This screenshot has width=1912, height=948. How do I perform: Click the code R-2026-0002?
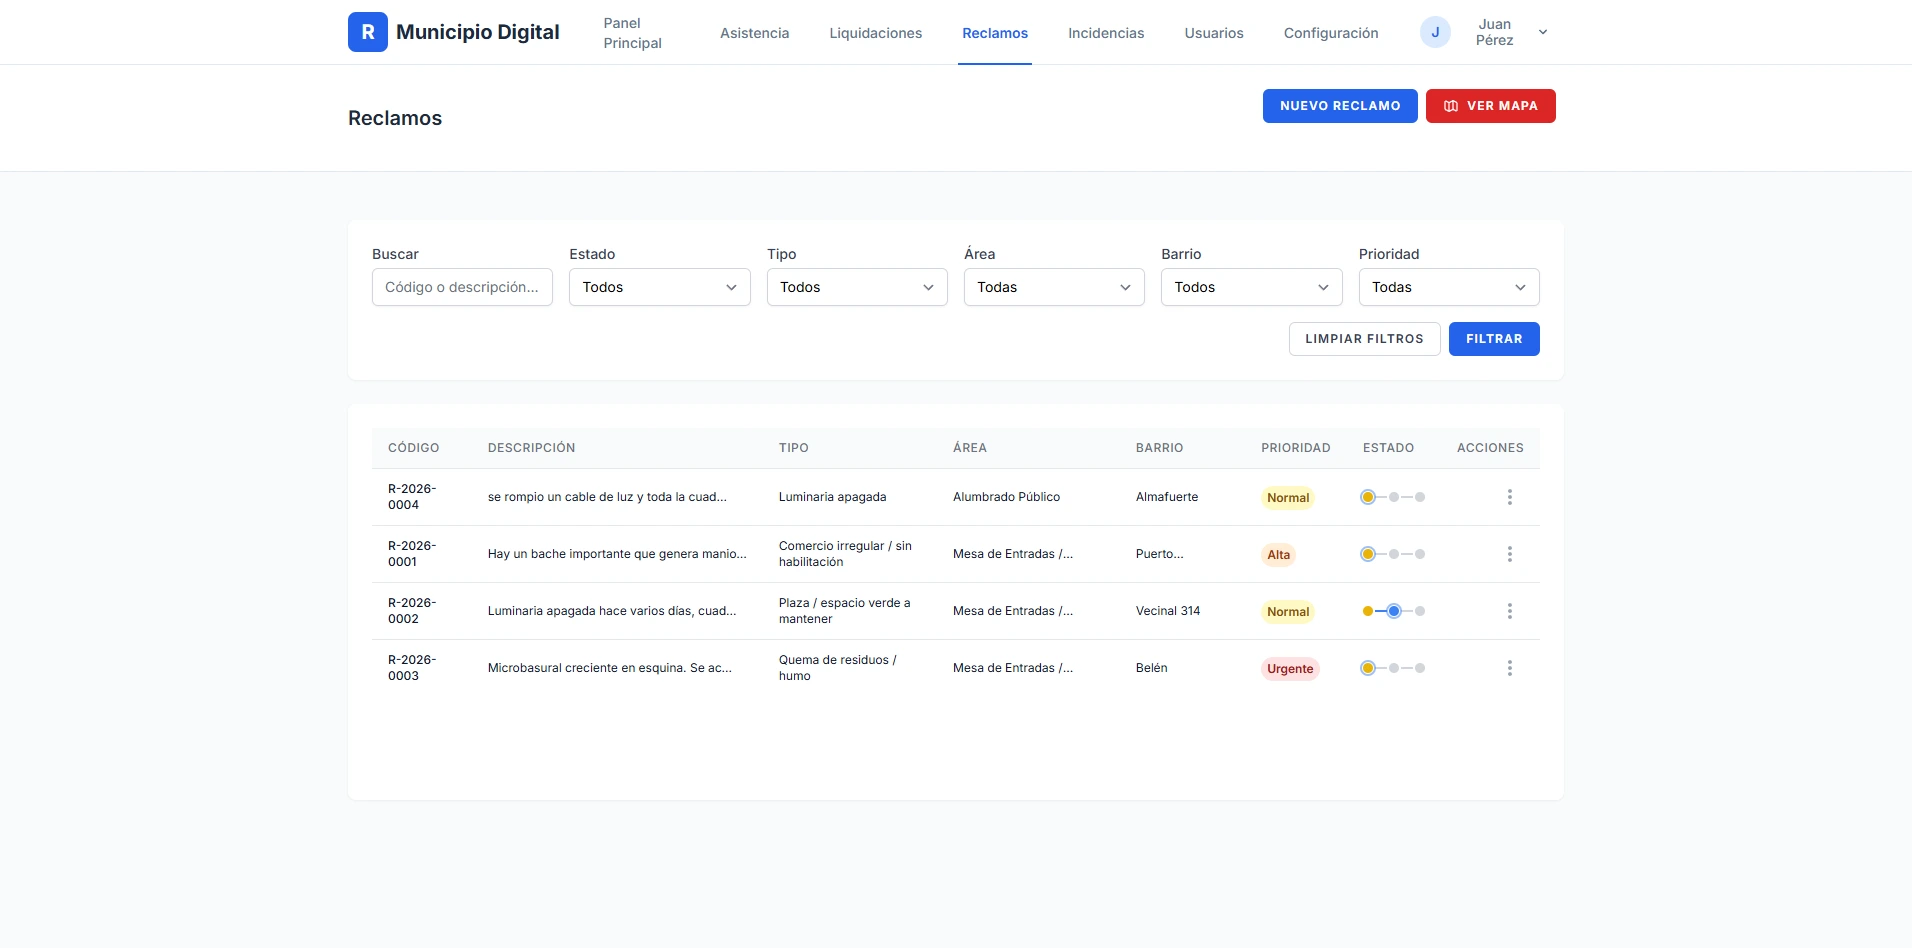tap(412, 611)
